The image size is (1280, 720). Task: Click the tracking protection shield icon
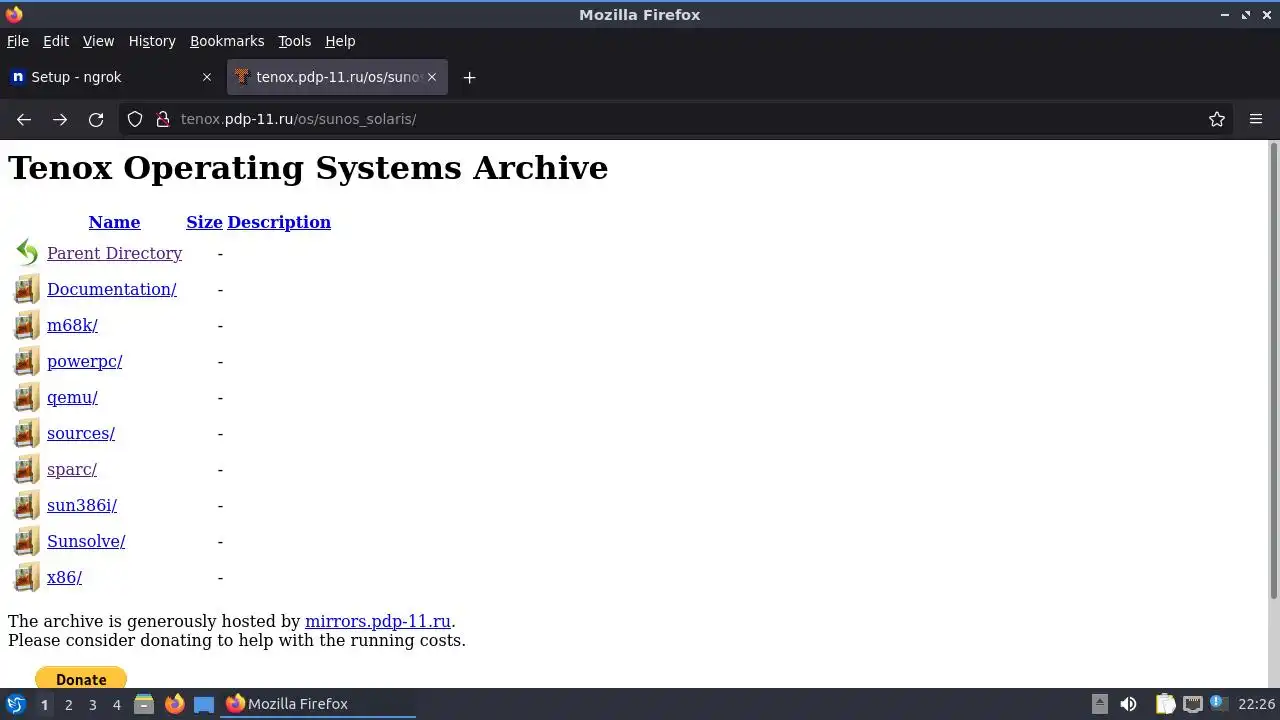(135, 119)
